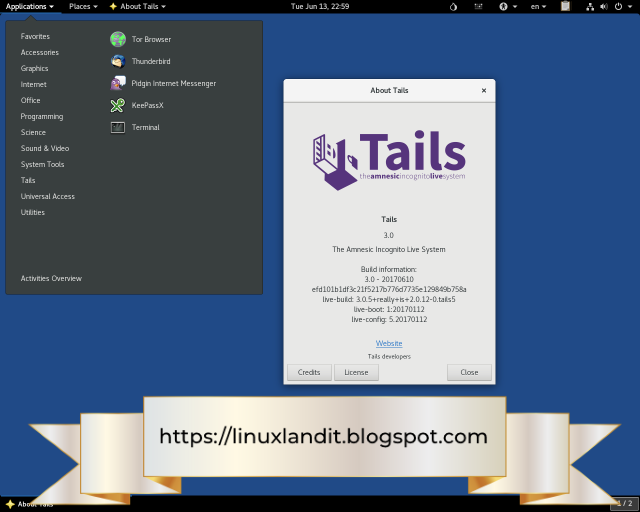Image resolution: width=640 pixels, height=512 pixels.
Task: Click the Close button in About Tails
Action: [x=469, y=372]
